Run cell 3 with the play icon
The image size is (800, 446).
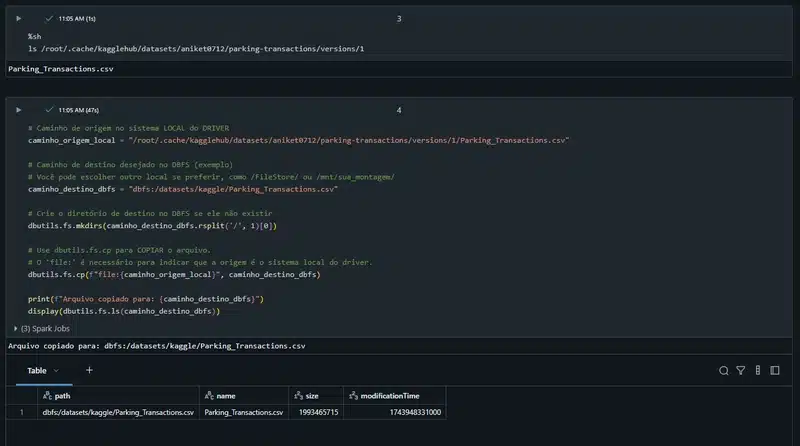tap(19, 18)
